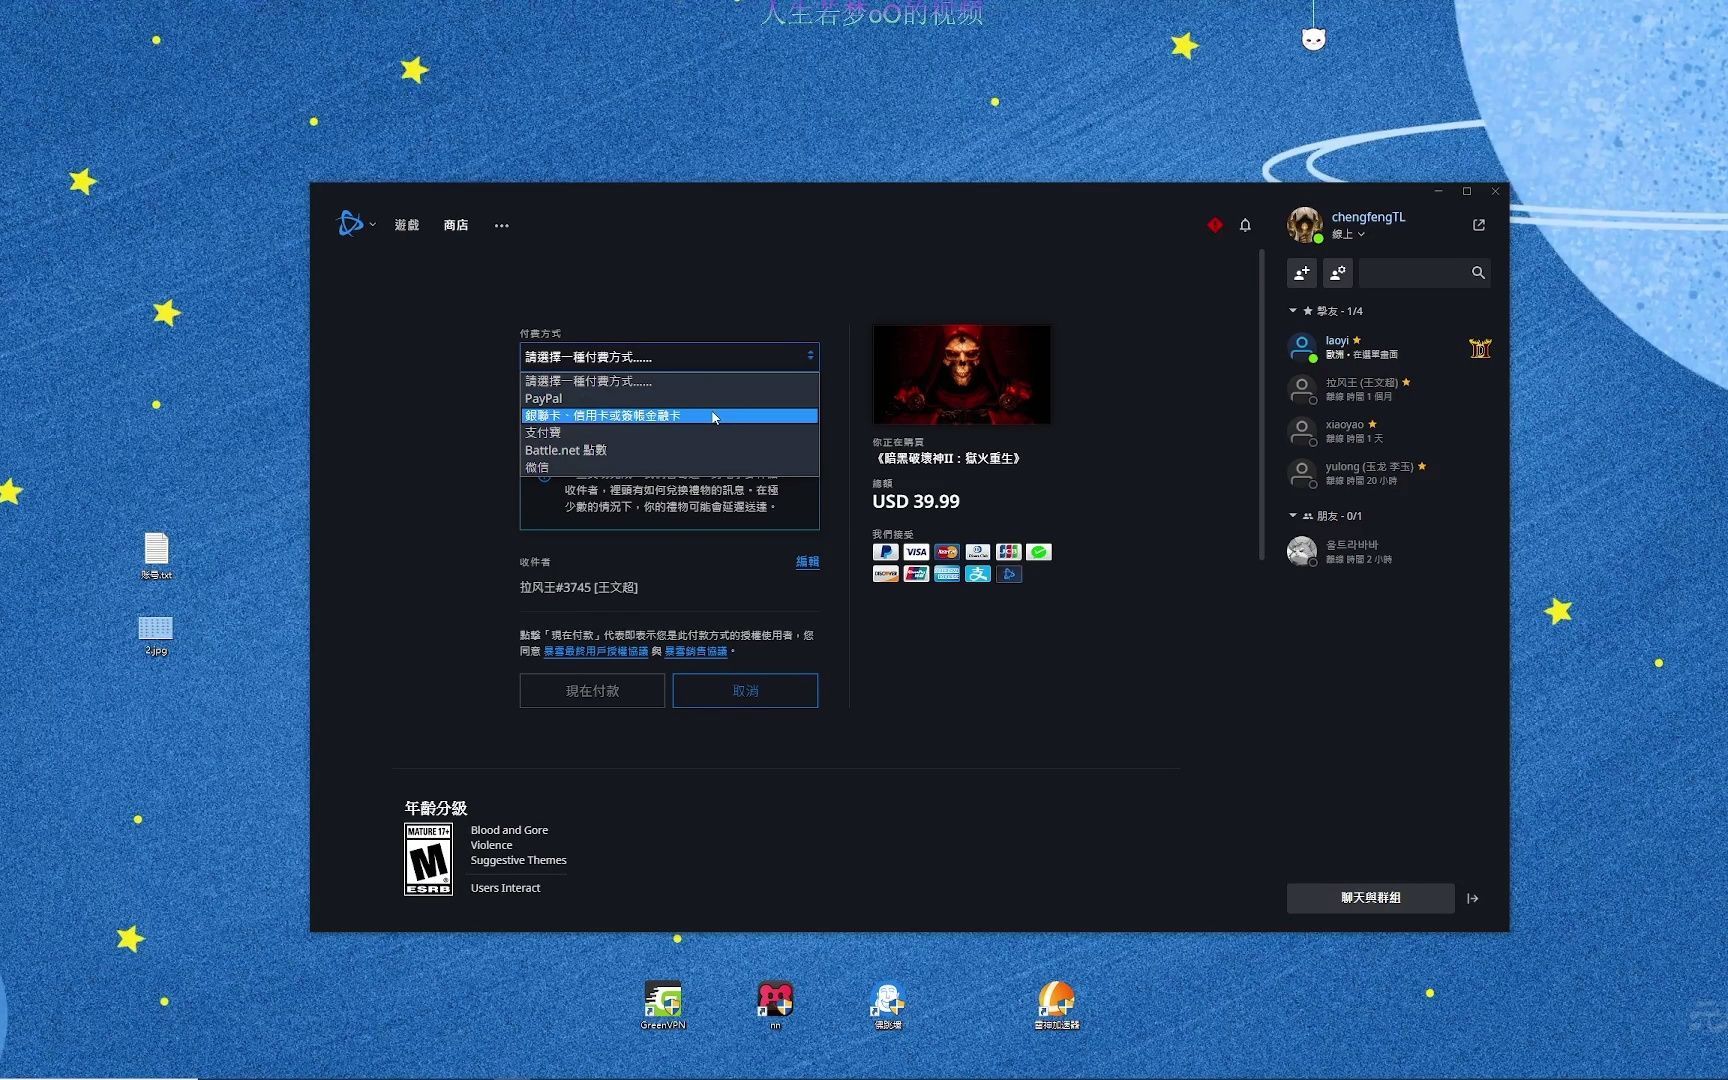This screenshot has height=1080, width=1728.
Task: Select friend xiaoyao in the list
Action: (1388, 431)
